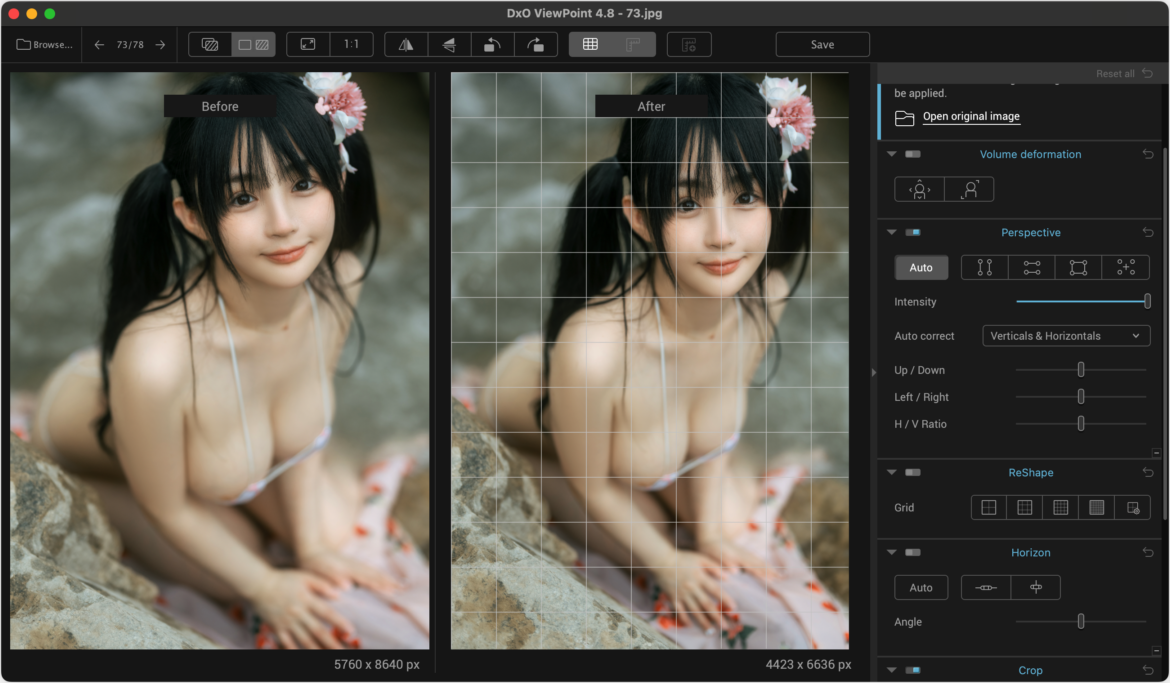
Task: Flip the image horizontally
Action: (406, 45)
